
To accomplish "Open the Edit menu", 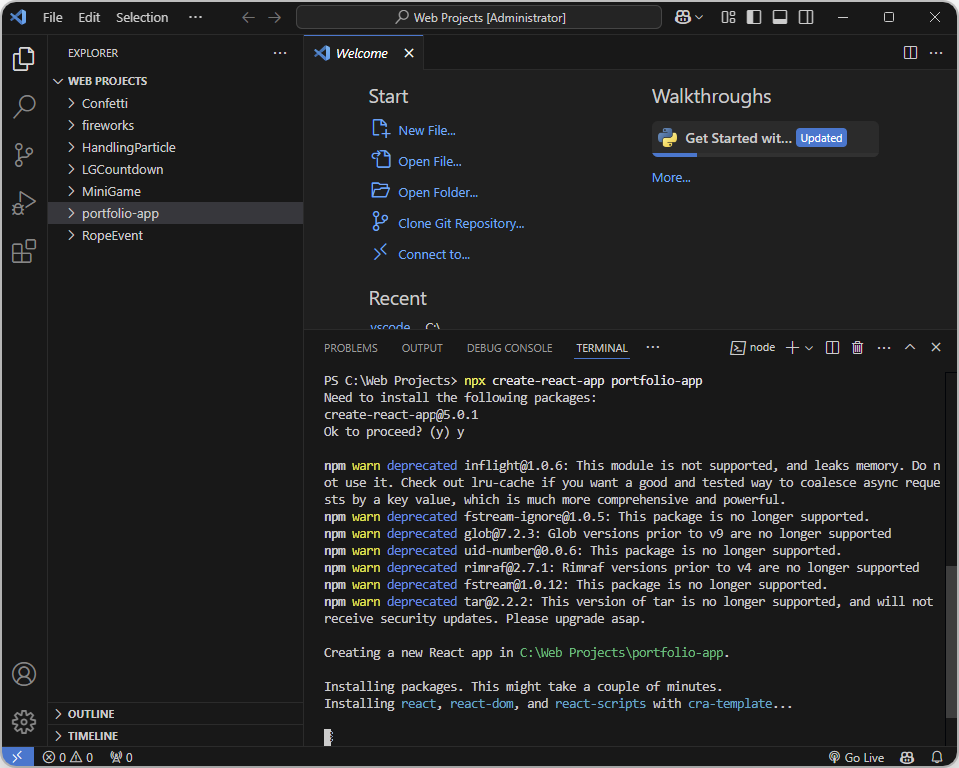I will [89, 17].
